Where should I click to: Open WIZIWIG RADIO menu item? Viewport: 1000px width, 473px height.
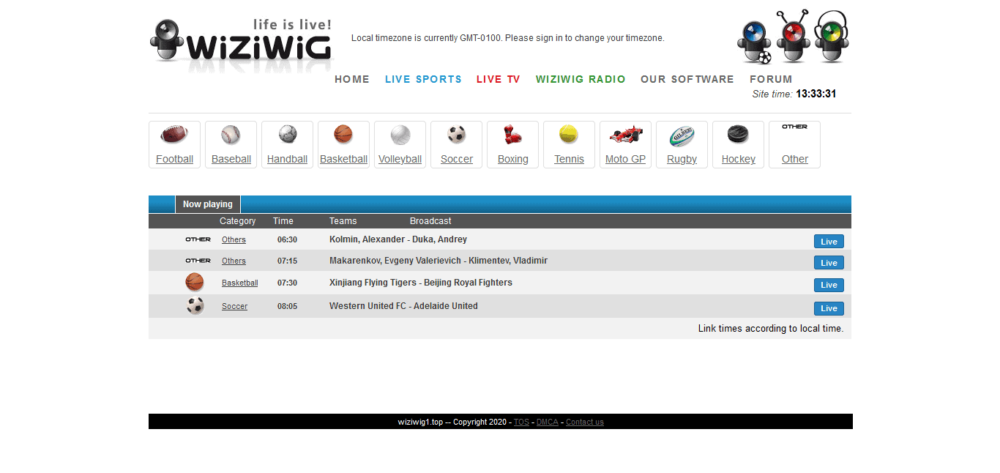(x=580, y=80)
